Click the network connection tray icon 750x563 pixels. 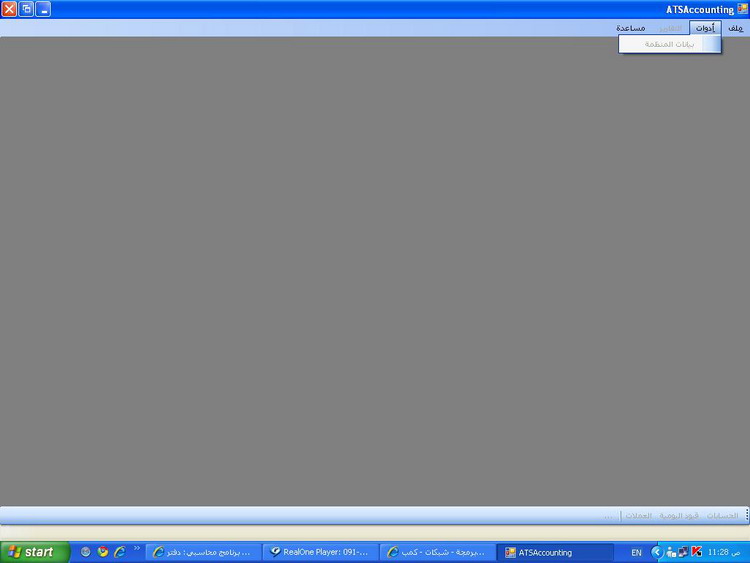pos(684,552)
